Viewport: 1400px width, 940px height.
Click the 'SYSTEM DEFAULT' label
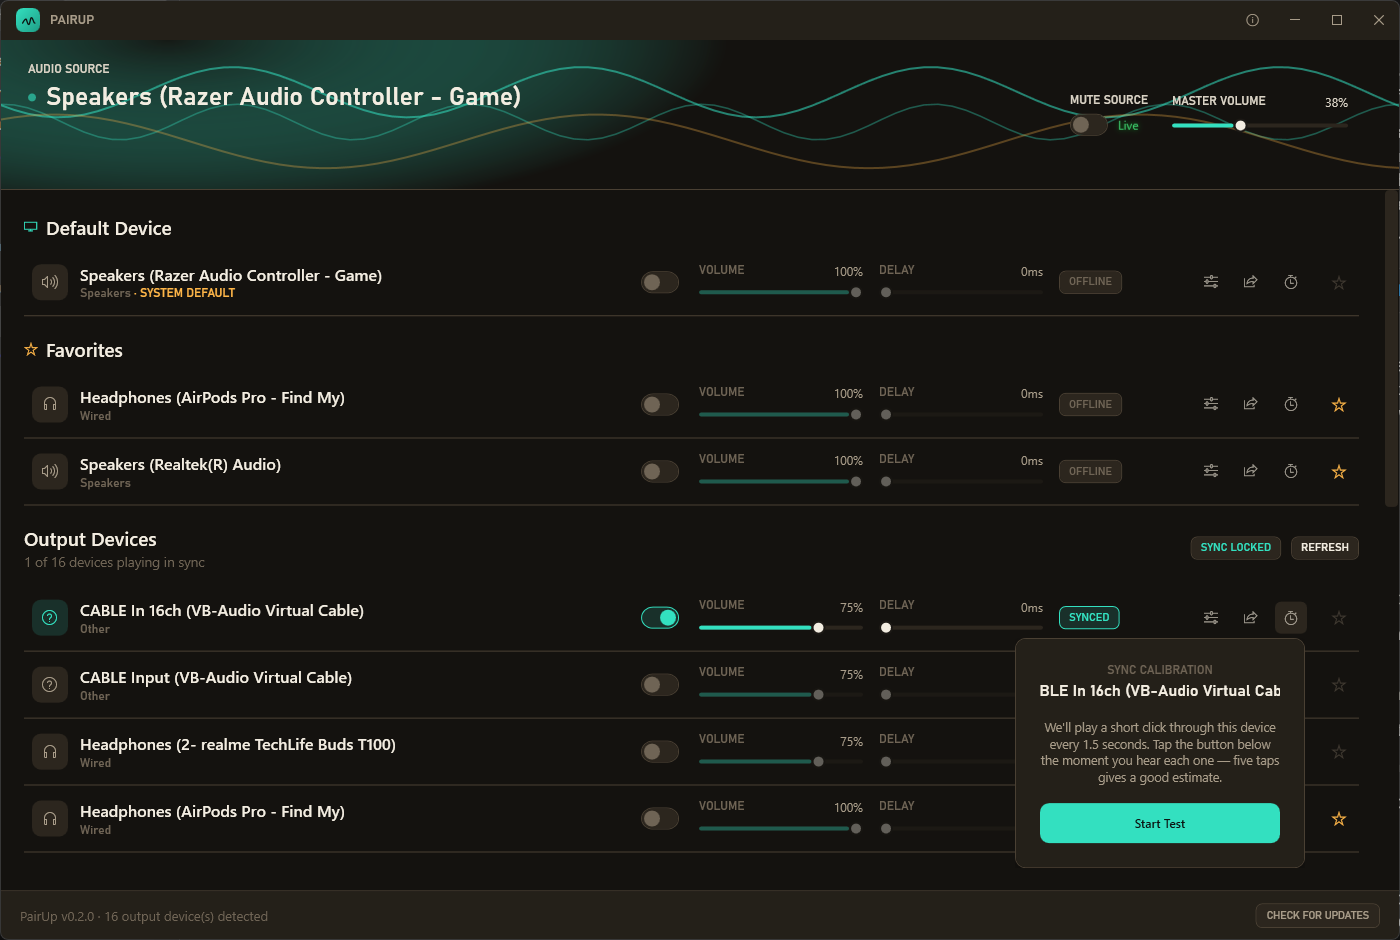coord(187,293)
